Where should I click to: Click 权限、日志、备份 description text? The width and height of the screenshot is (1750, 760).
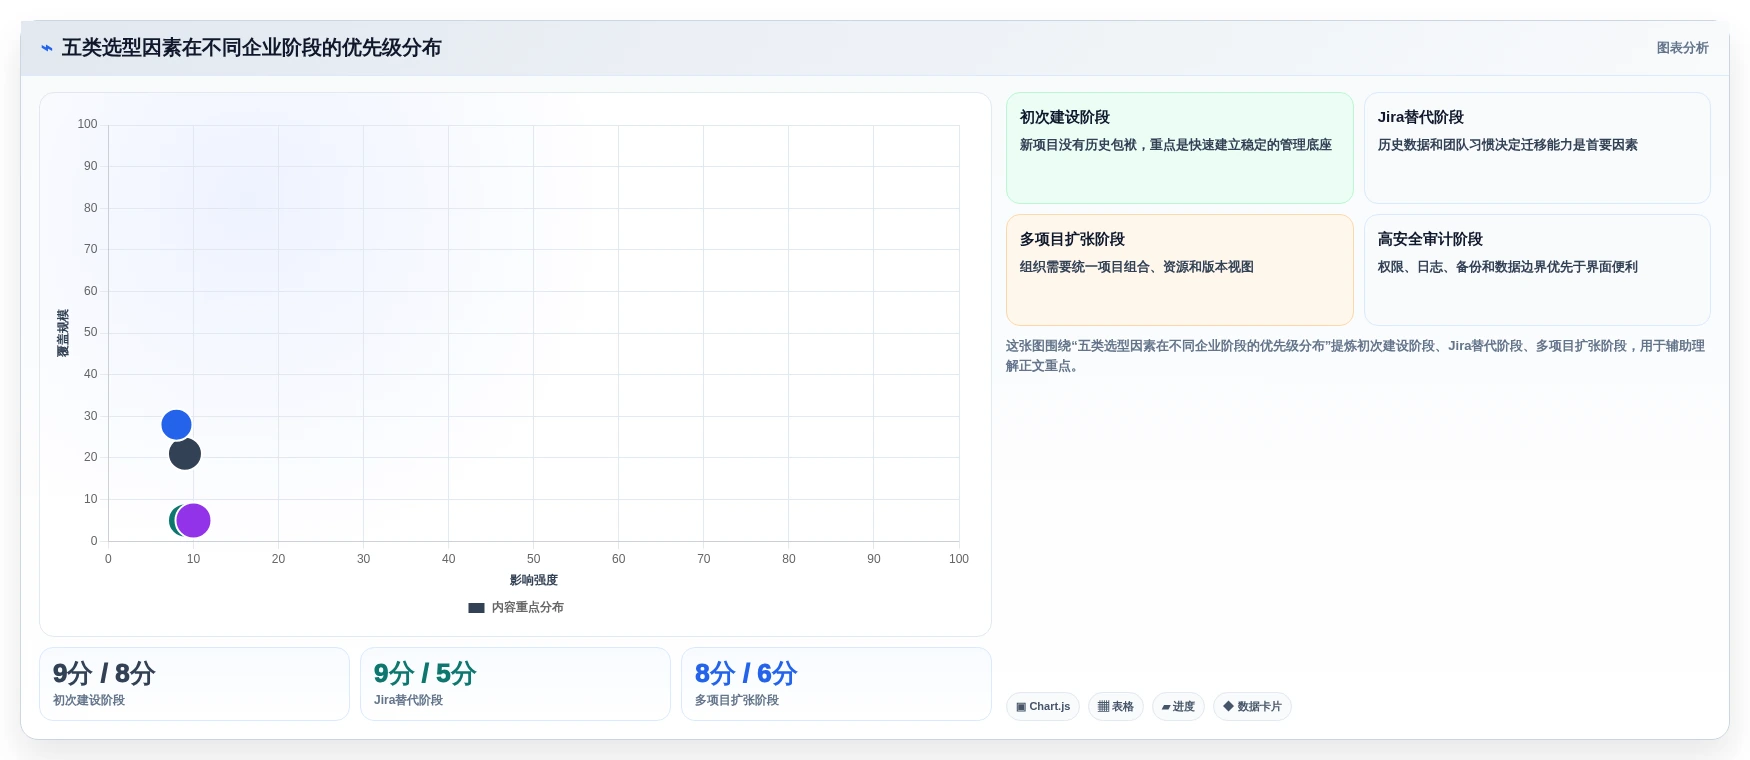pos(1507,267)
